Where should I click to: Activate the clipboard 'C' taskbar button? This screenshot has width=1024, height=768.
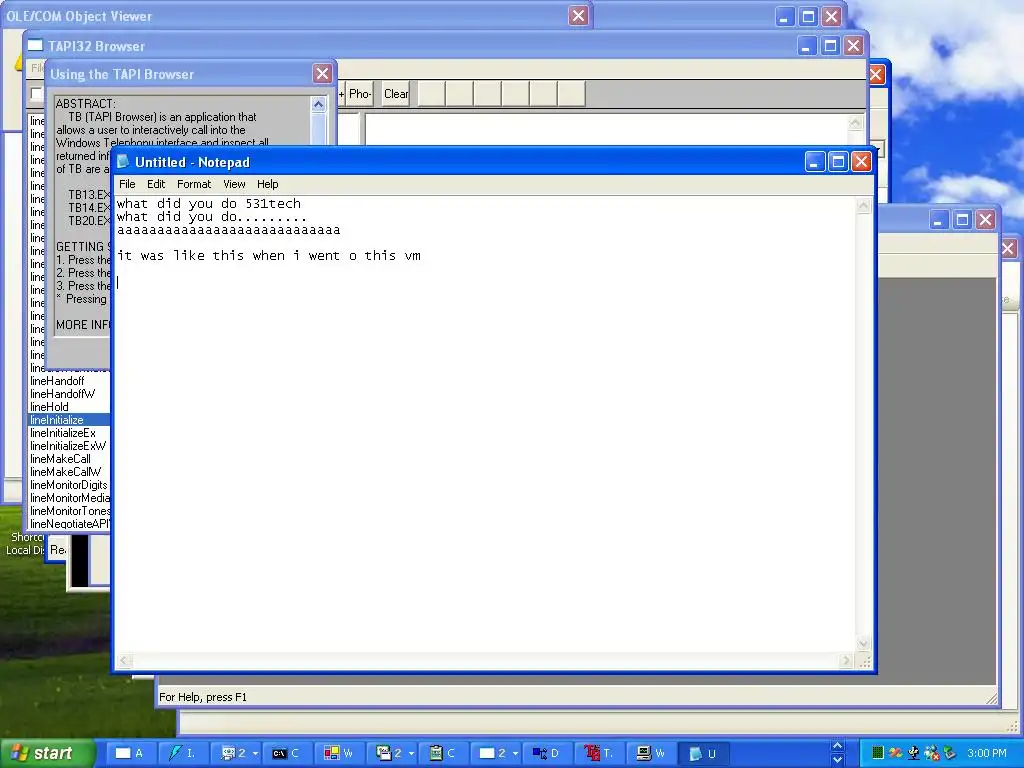[x=441, y=753]
